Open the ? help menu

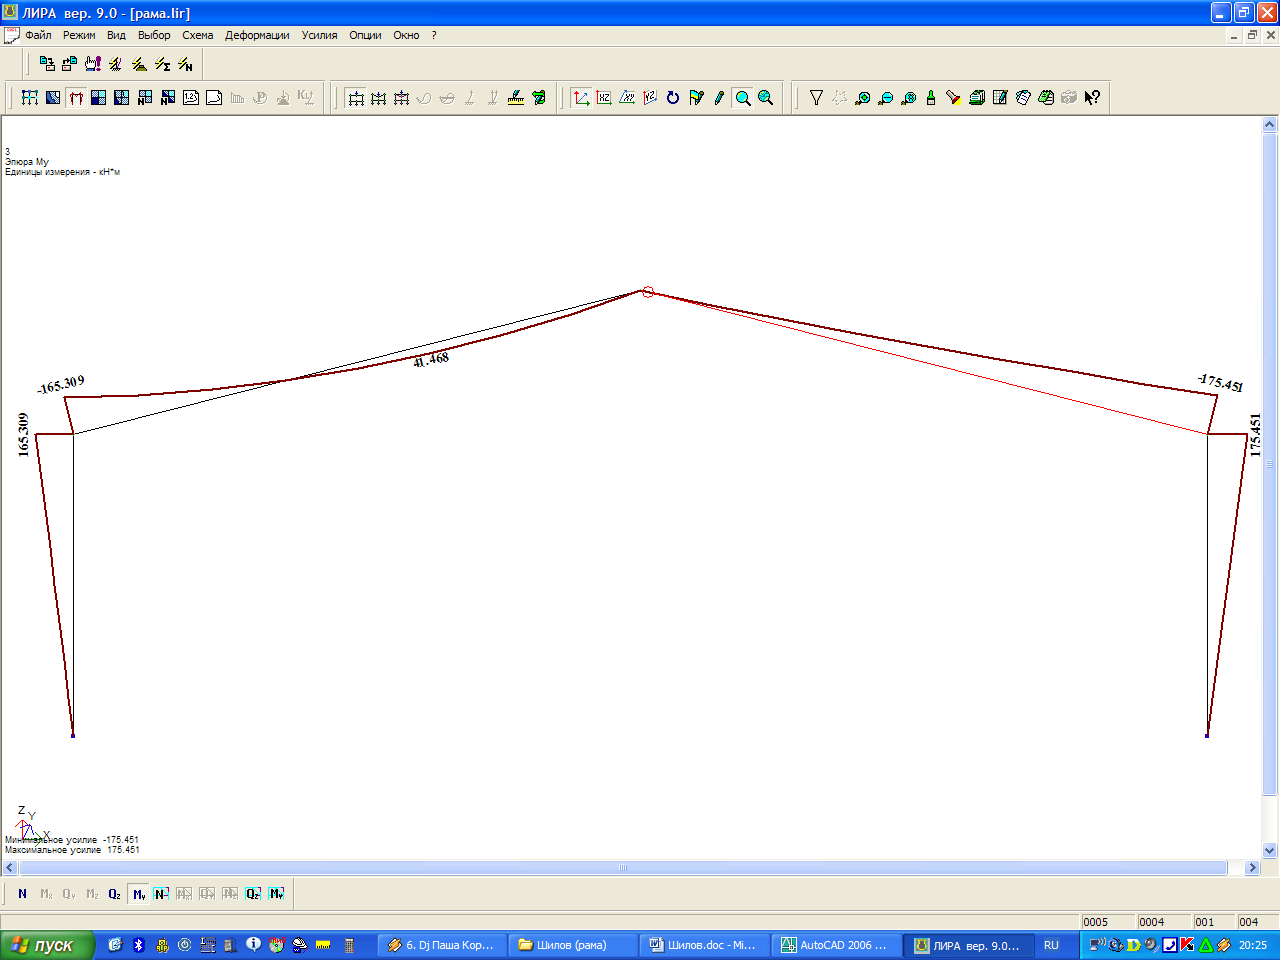(x=434, y=35)
